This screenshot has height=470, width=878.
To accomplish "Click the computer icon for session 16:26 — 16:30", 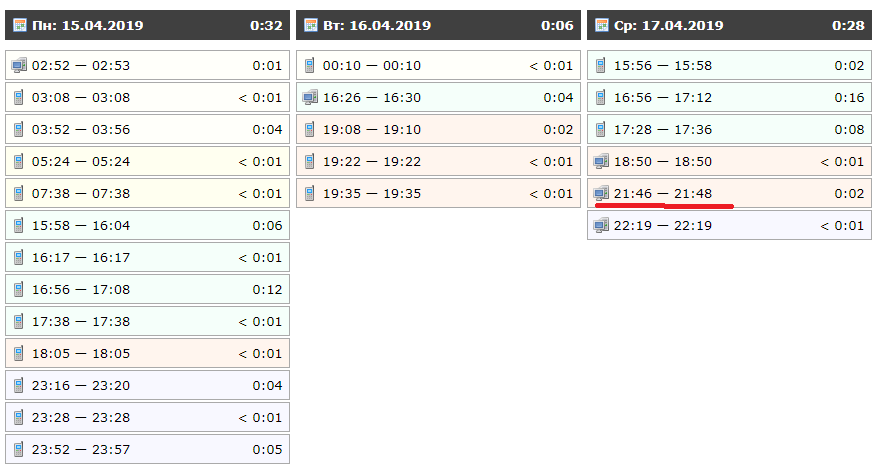I will [310, 97].
